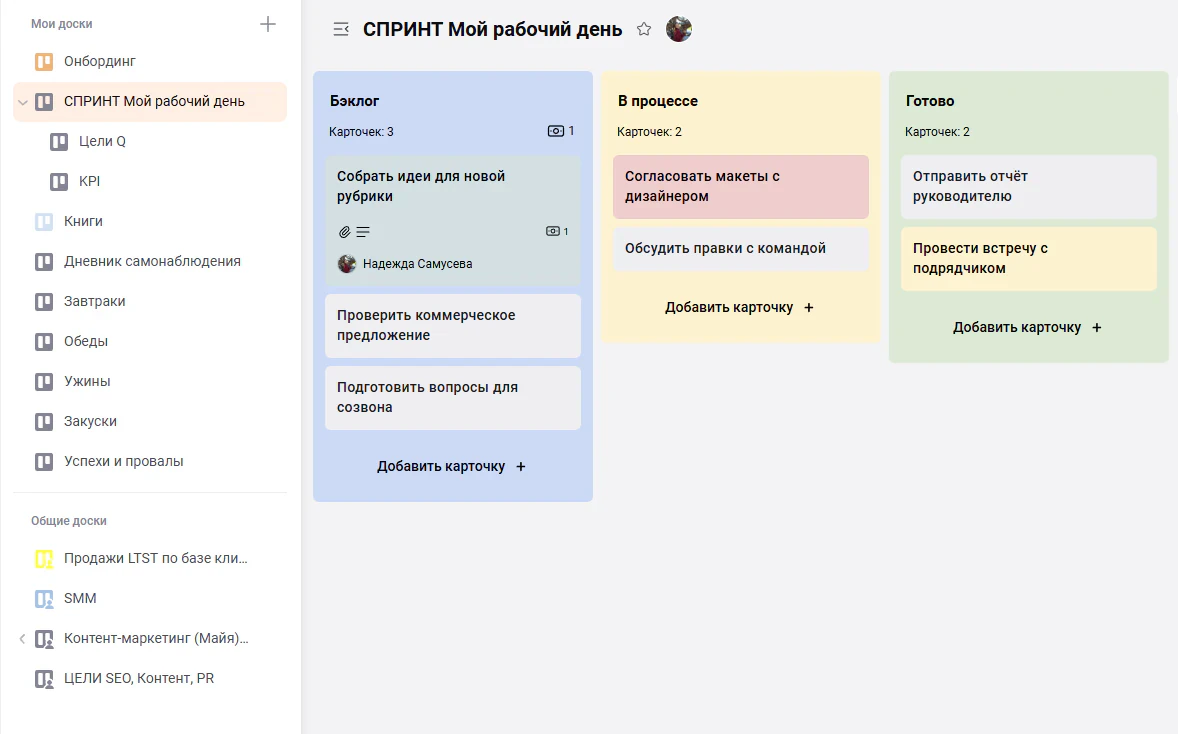Collapse the СПРИНТ Мой рабочий день tree

click(x=23, y=102)
